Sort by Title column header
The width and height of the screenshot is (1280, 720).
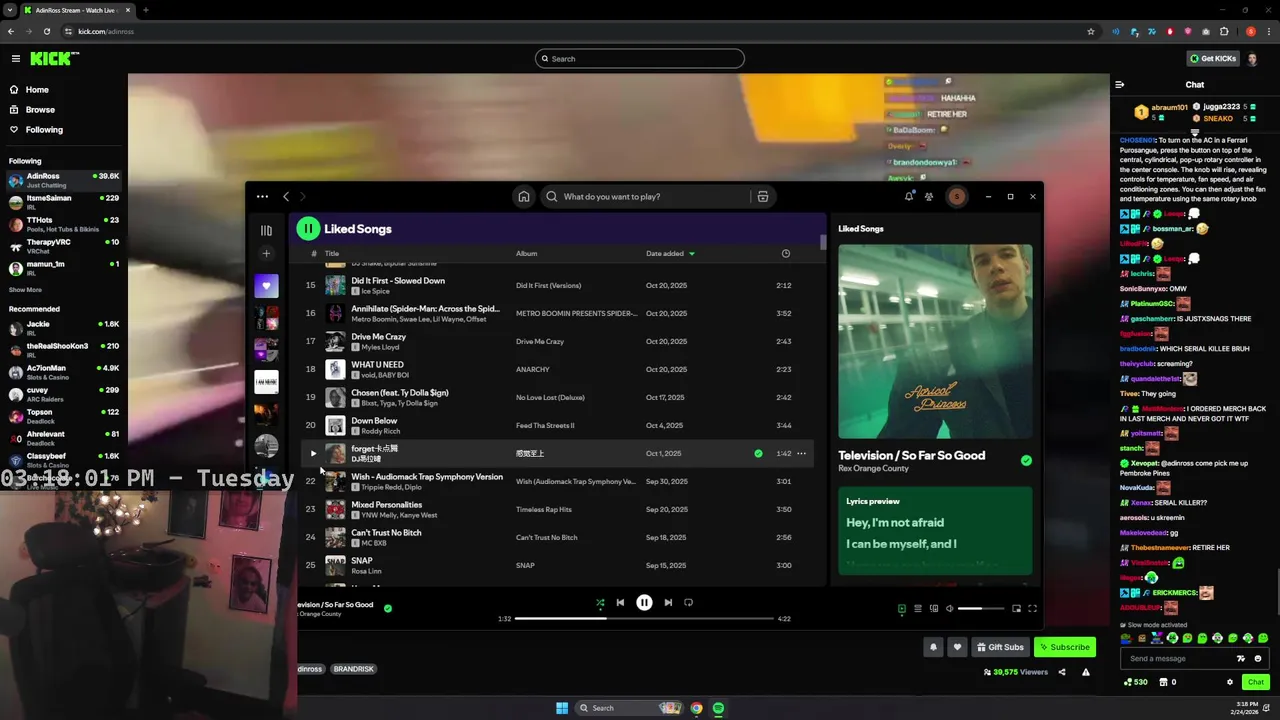331,254
